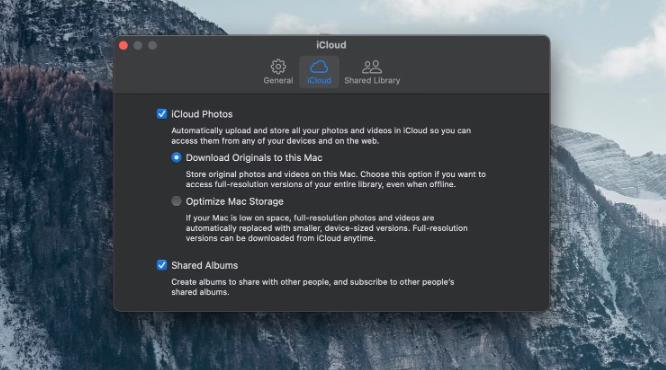Click the gear icon for General preferences
666x370 pixels.
point(278,66)
